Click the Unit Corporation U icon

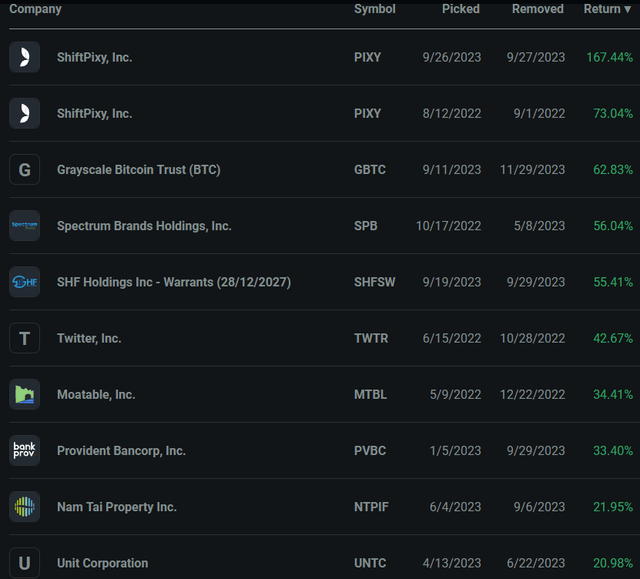[24, 563]
